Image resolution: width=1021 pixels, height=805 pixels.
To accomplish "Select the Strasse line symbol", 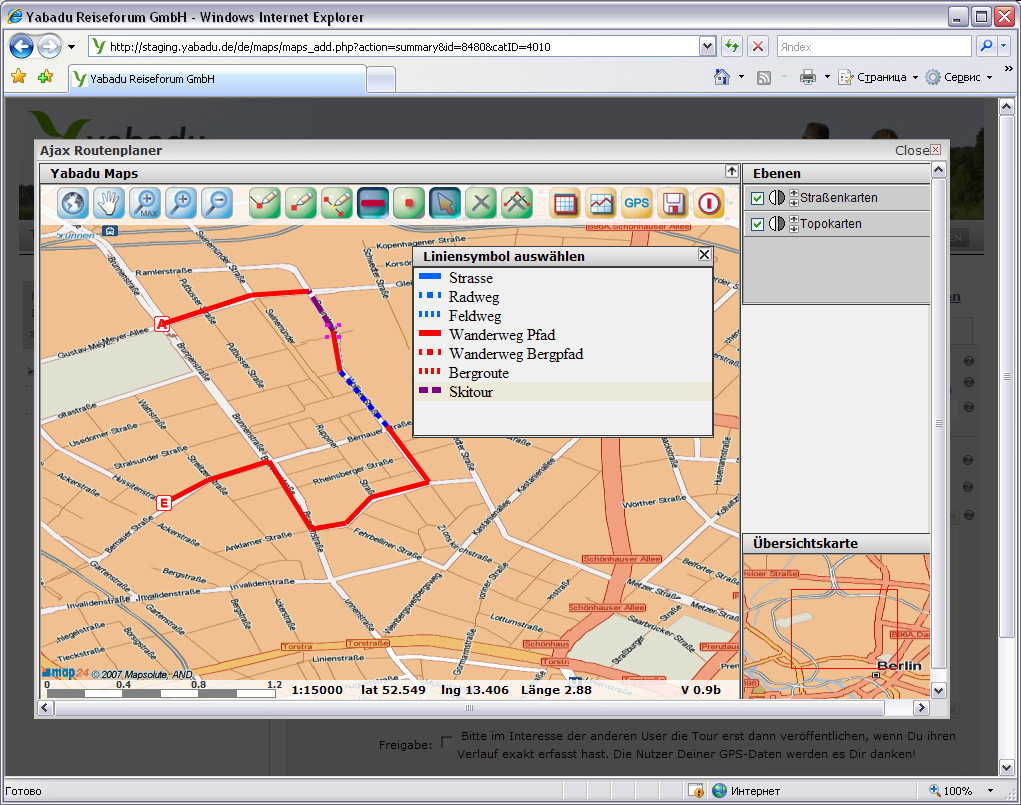I will coord(563,277).
